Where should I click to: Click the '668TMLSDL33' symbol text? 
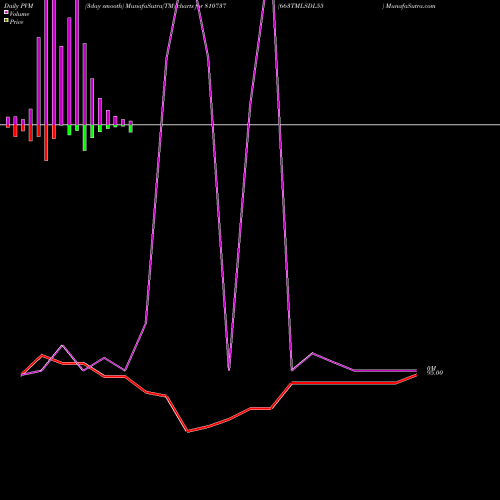(x=301, y=6)
